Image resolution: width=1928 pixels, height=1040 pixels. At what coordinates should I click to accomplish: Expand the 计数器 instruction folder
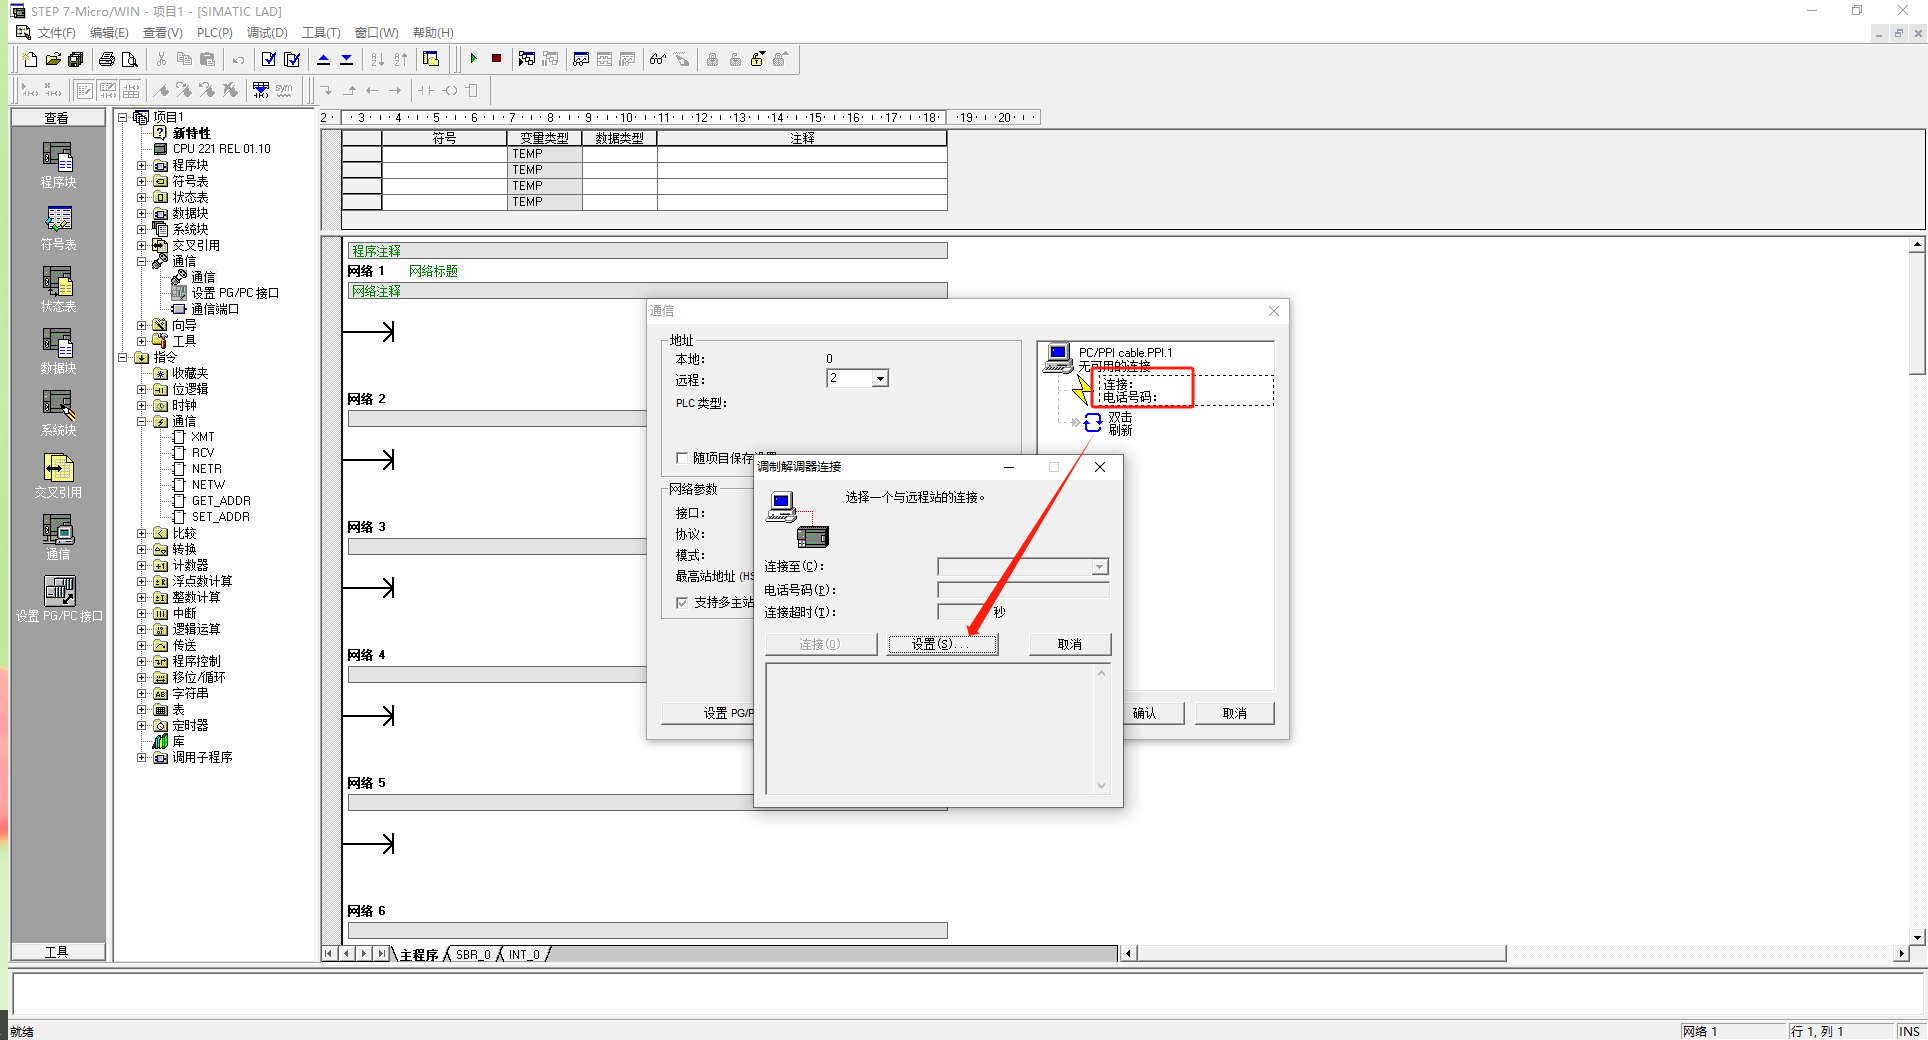click(x=142, y=565)
